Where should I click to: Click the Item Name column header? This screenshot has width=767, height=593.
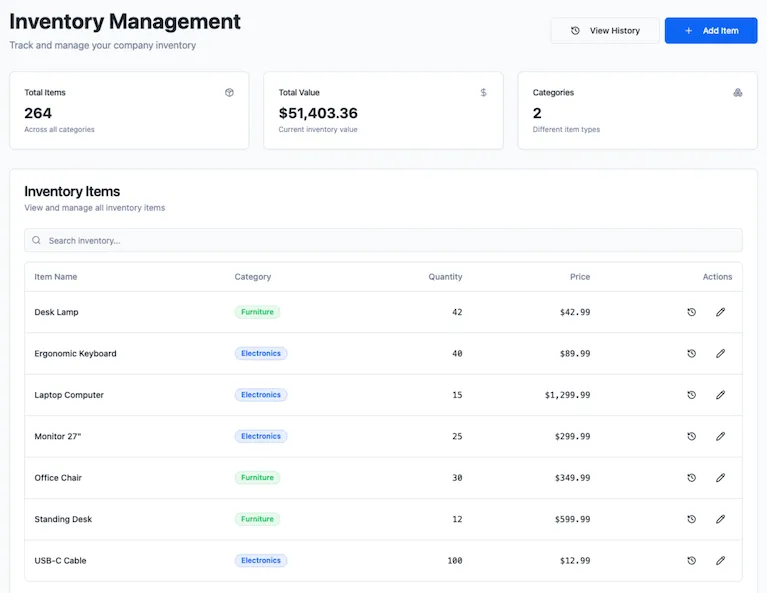click(x=56, y=277)
